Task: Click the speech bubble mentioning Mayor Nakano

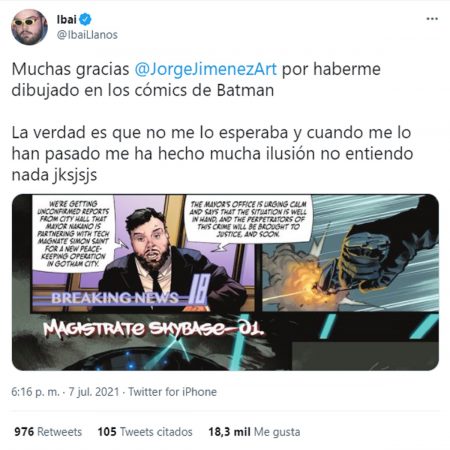Action: point(73,233)
